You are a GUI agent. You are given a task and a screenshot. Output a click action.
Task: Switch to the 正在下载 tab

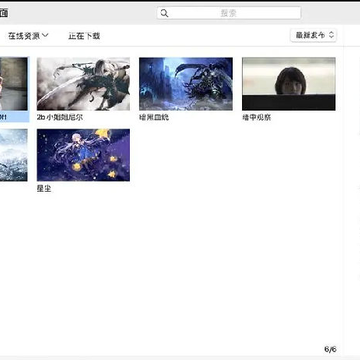tap(84, 36)
